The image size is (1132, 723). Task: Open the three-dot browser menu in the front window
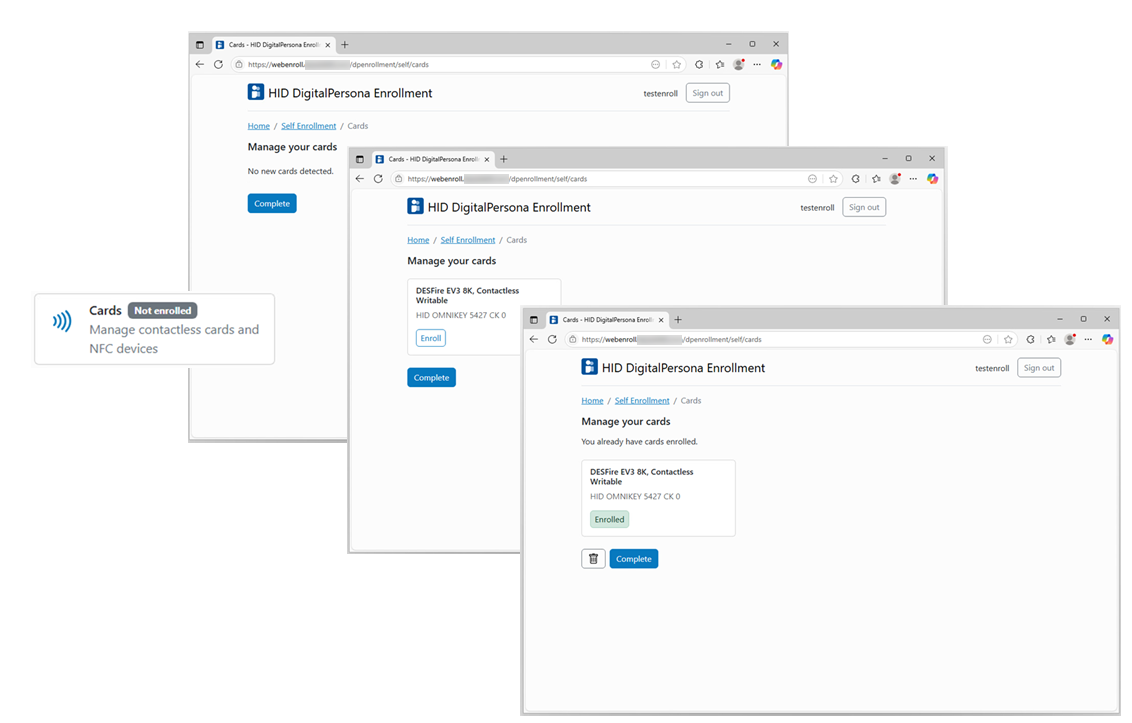(1088, 340)
